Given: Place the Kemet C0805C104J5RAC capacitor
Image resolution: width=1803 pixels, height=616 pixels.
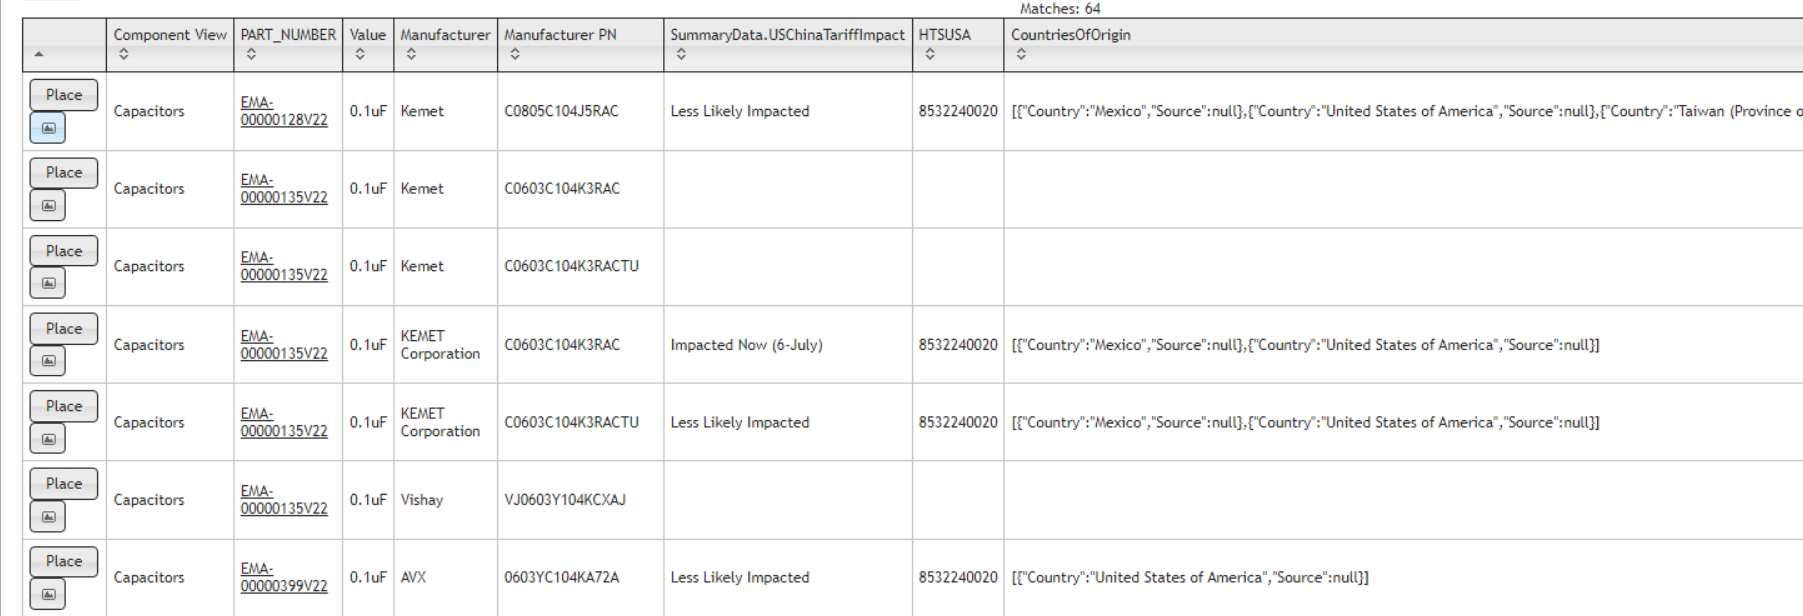Looking at the screenshot, I should 64,95.
